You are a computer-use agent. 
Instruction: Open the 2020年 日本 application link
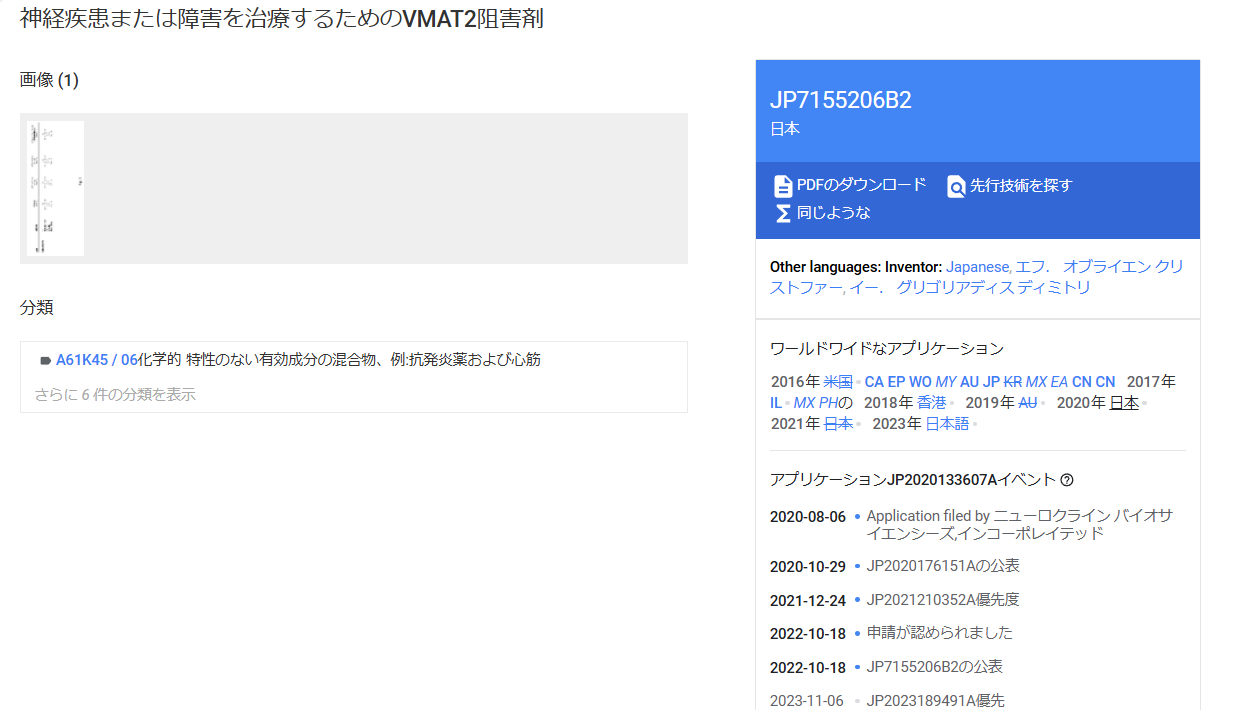(1124, 403)
